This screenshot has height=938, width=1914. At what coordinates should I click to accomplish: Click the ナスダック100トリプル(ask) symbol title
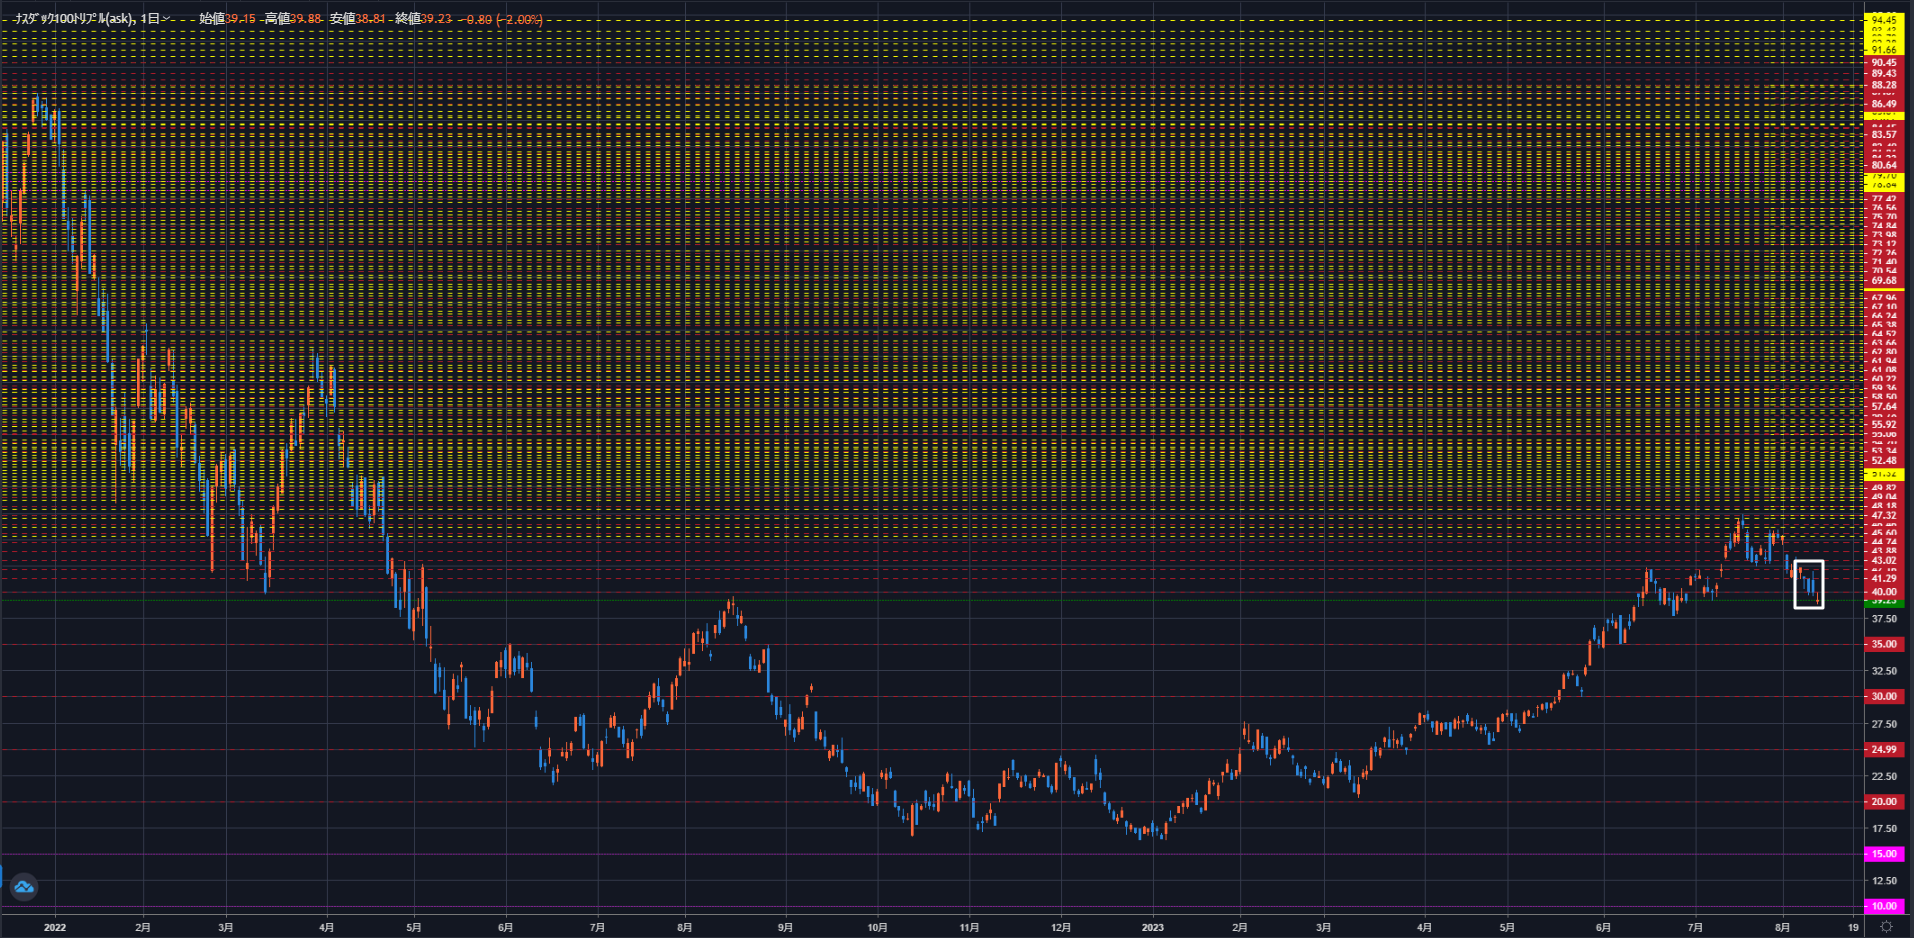tap(74, 19)
